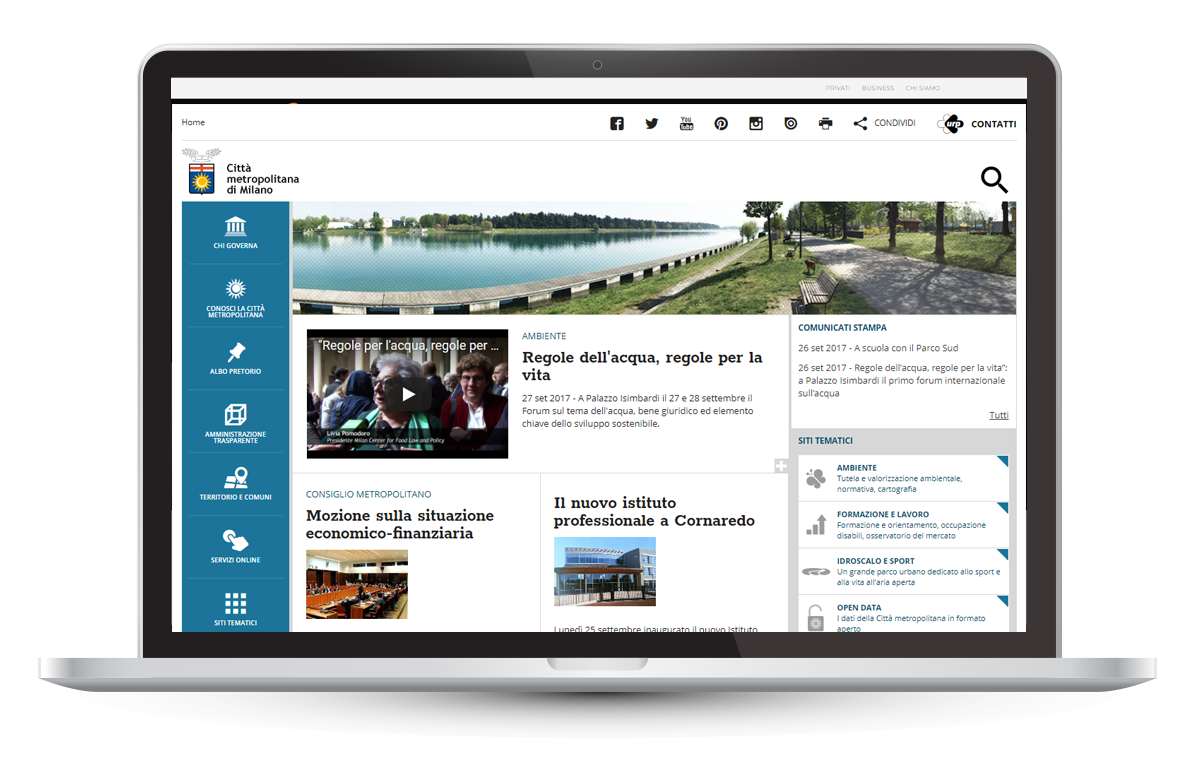
Task: Expand news with the plus icon
Action: click(x=781, y=466)
